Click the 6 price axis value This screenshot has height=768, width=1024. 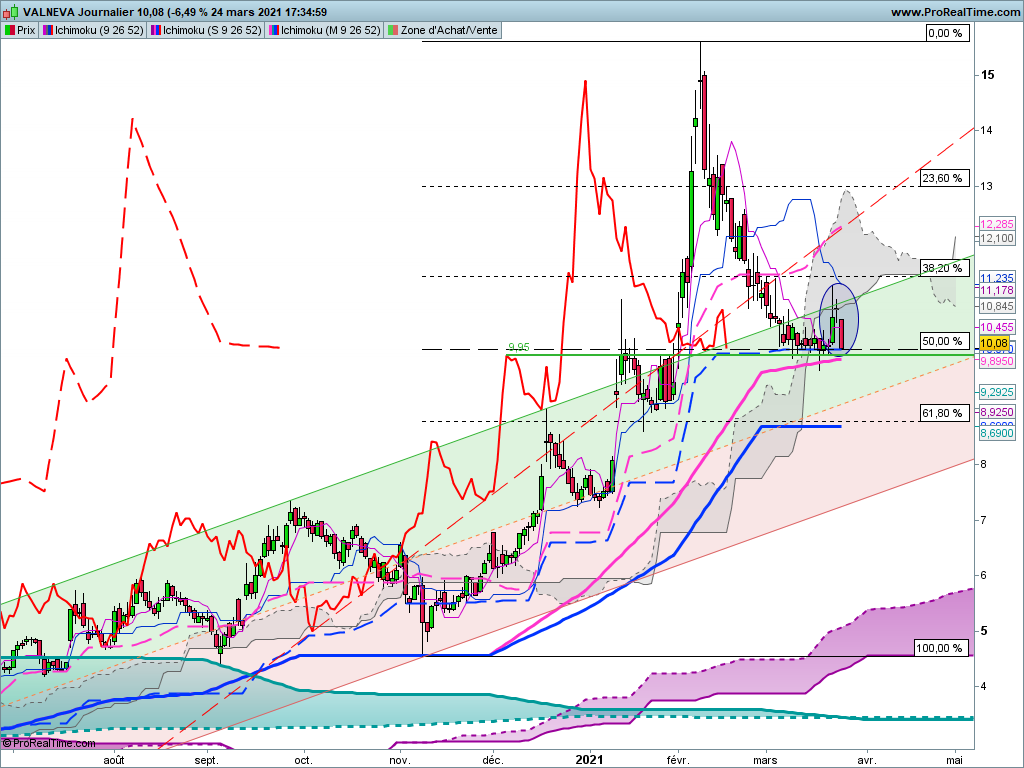[x=983, y=575]
